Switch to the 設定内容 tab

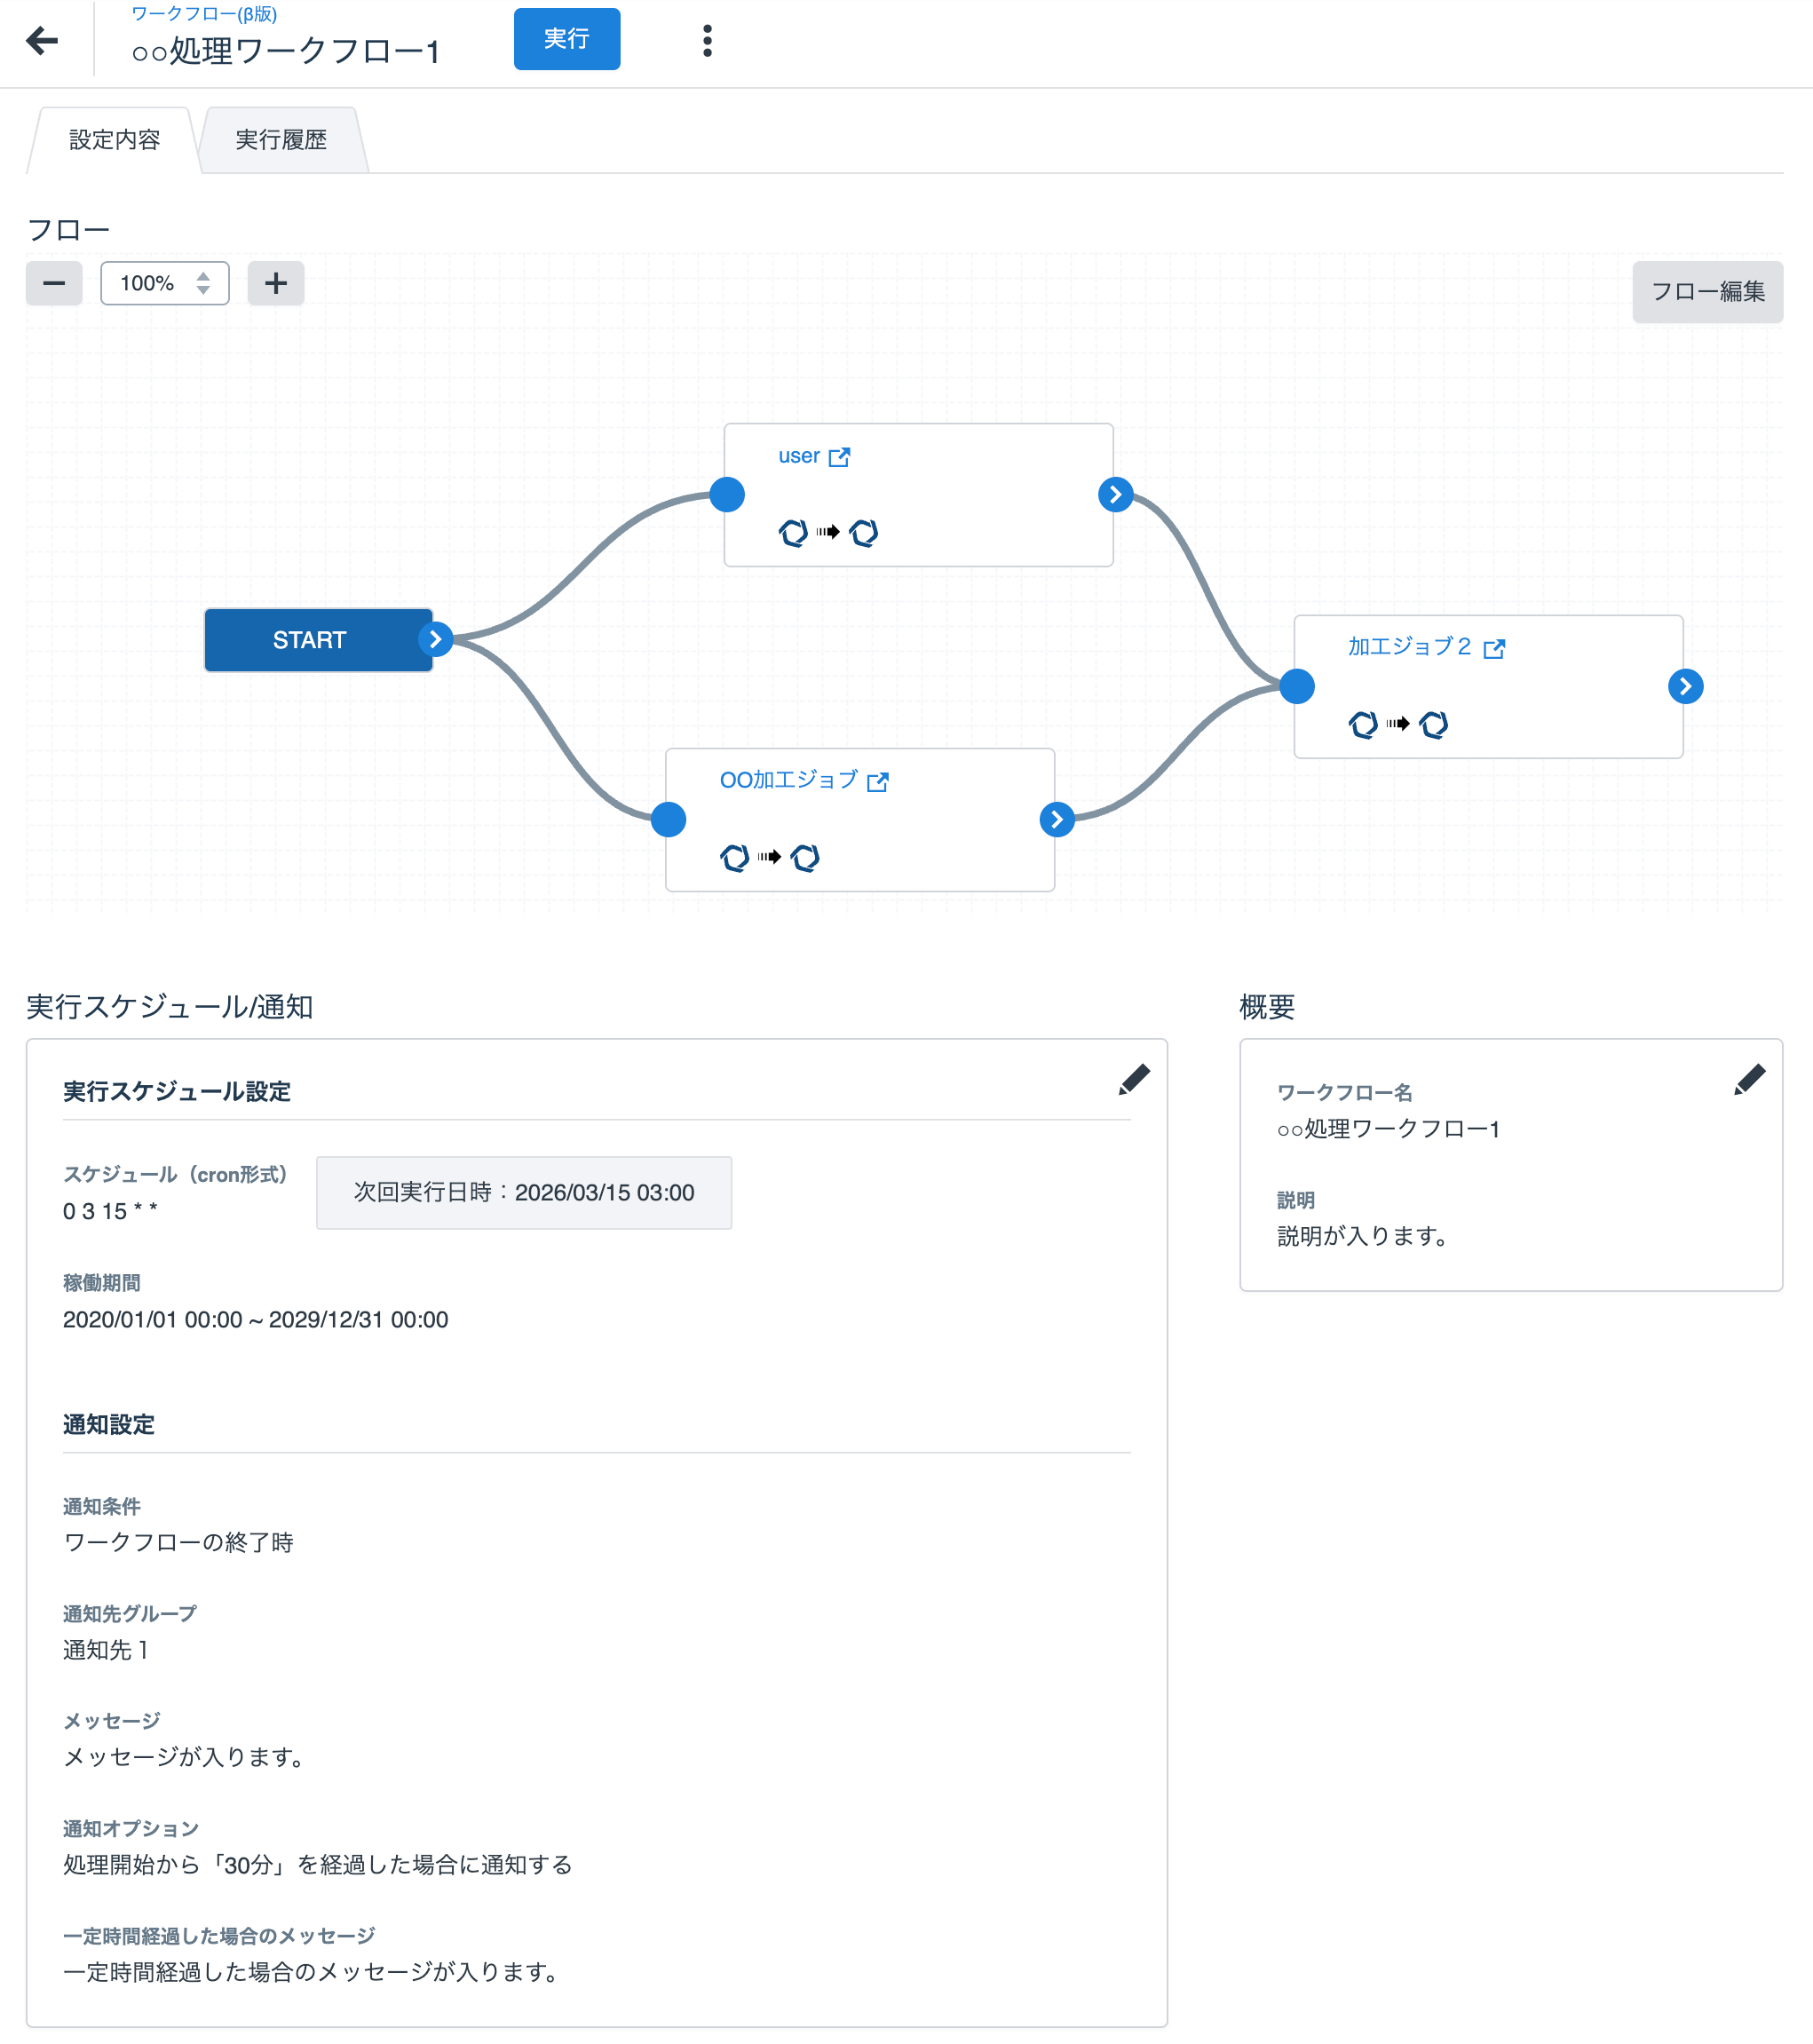pos(114,140)
